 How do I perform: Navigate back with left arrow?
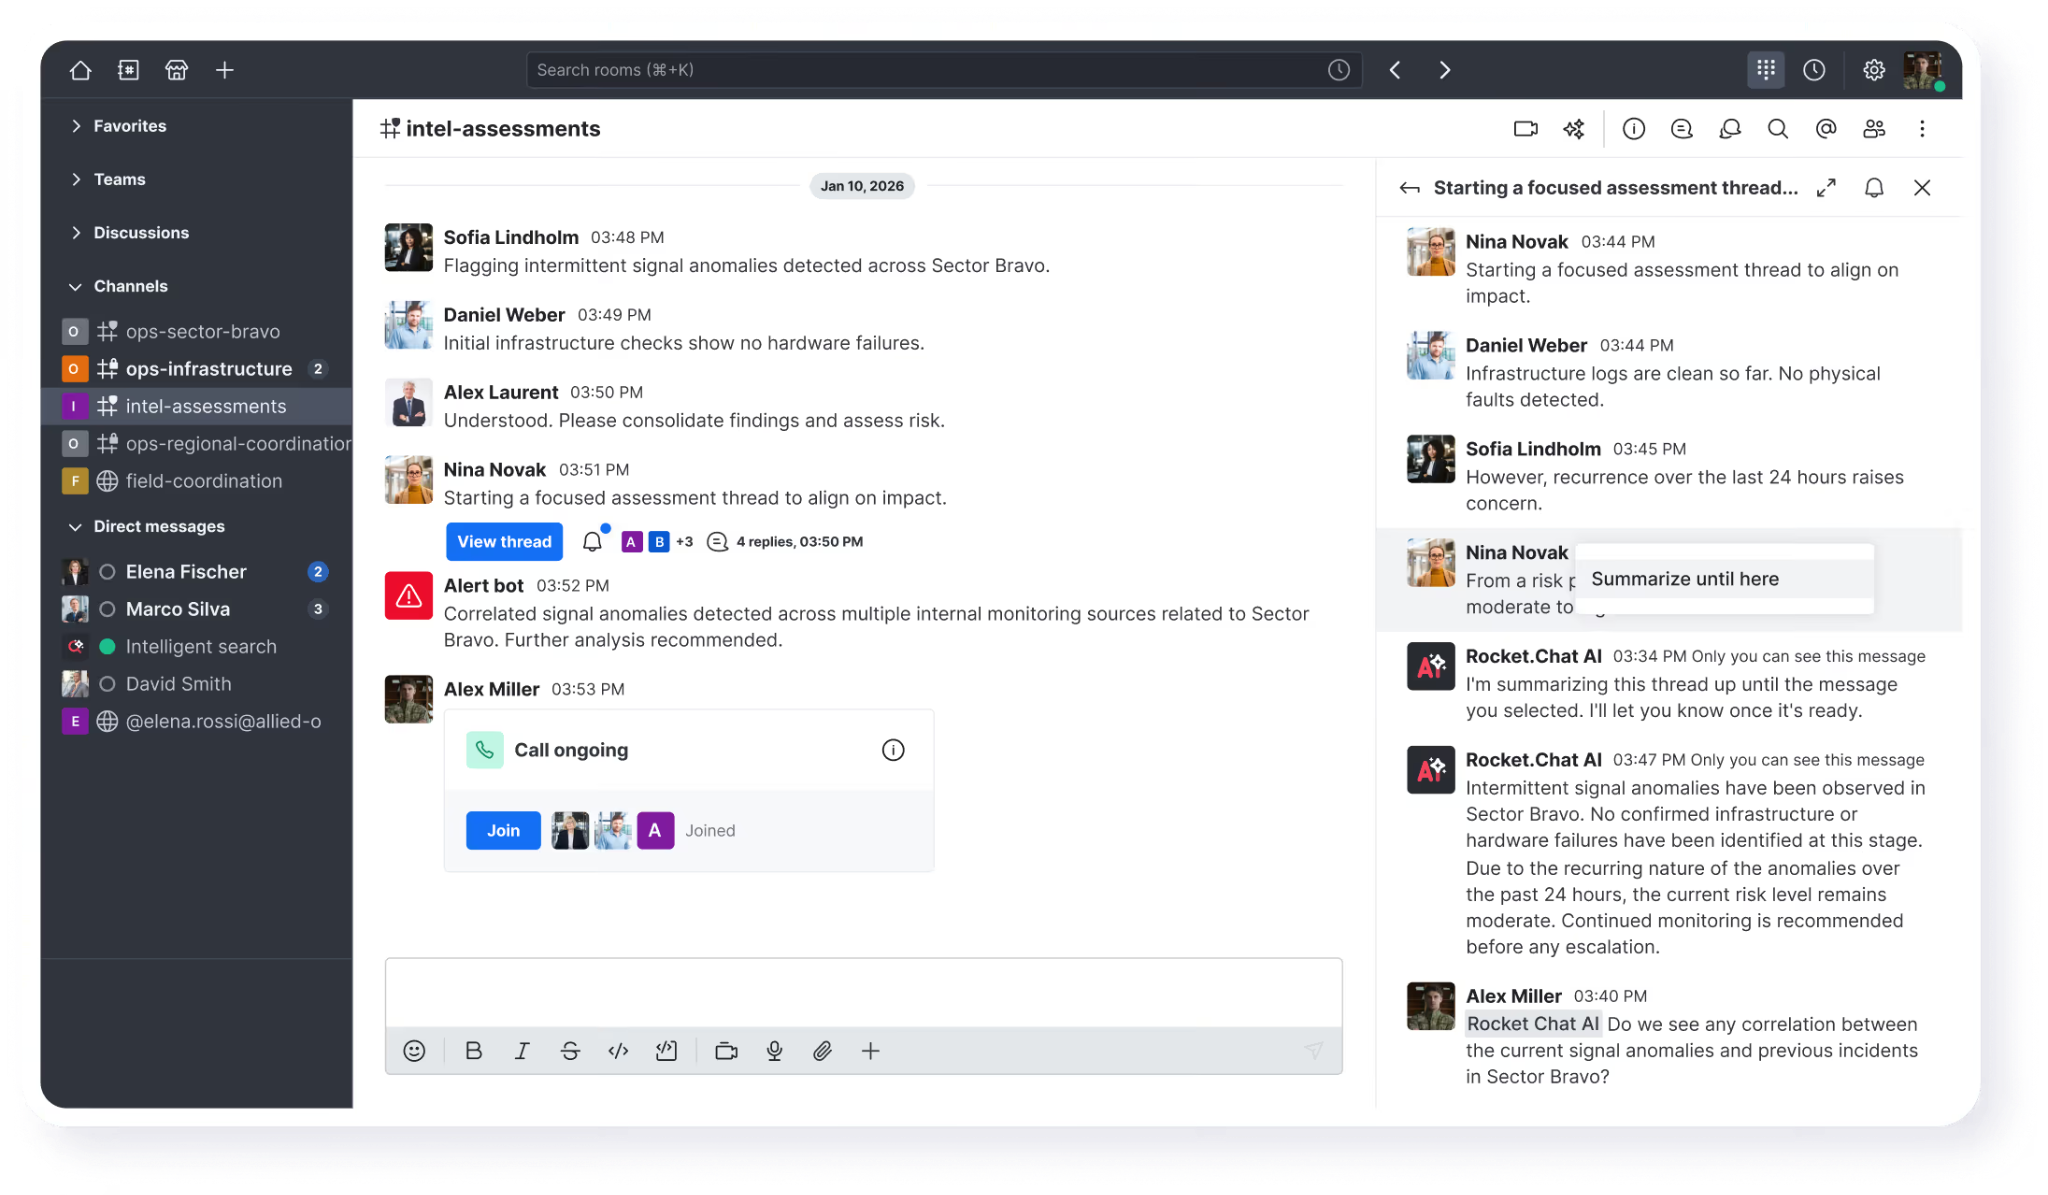[1395, 70]
